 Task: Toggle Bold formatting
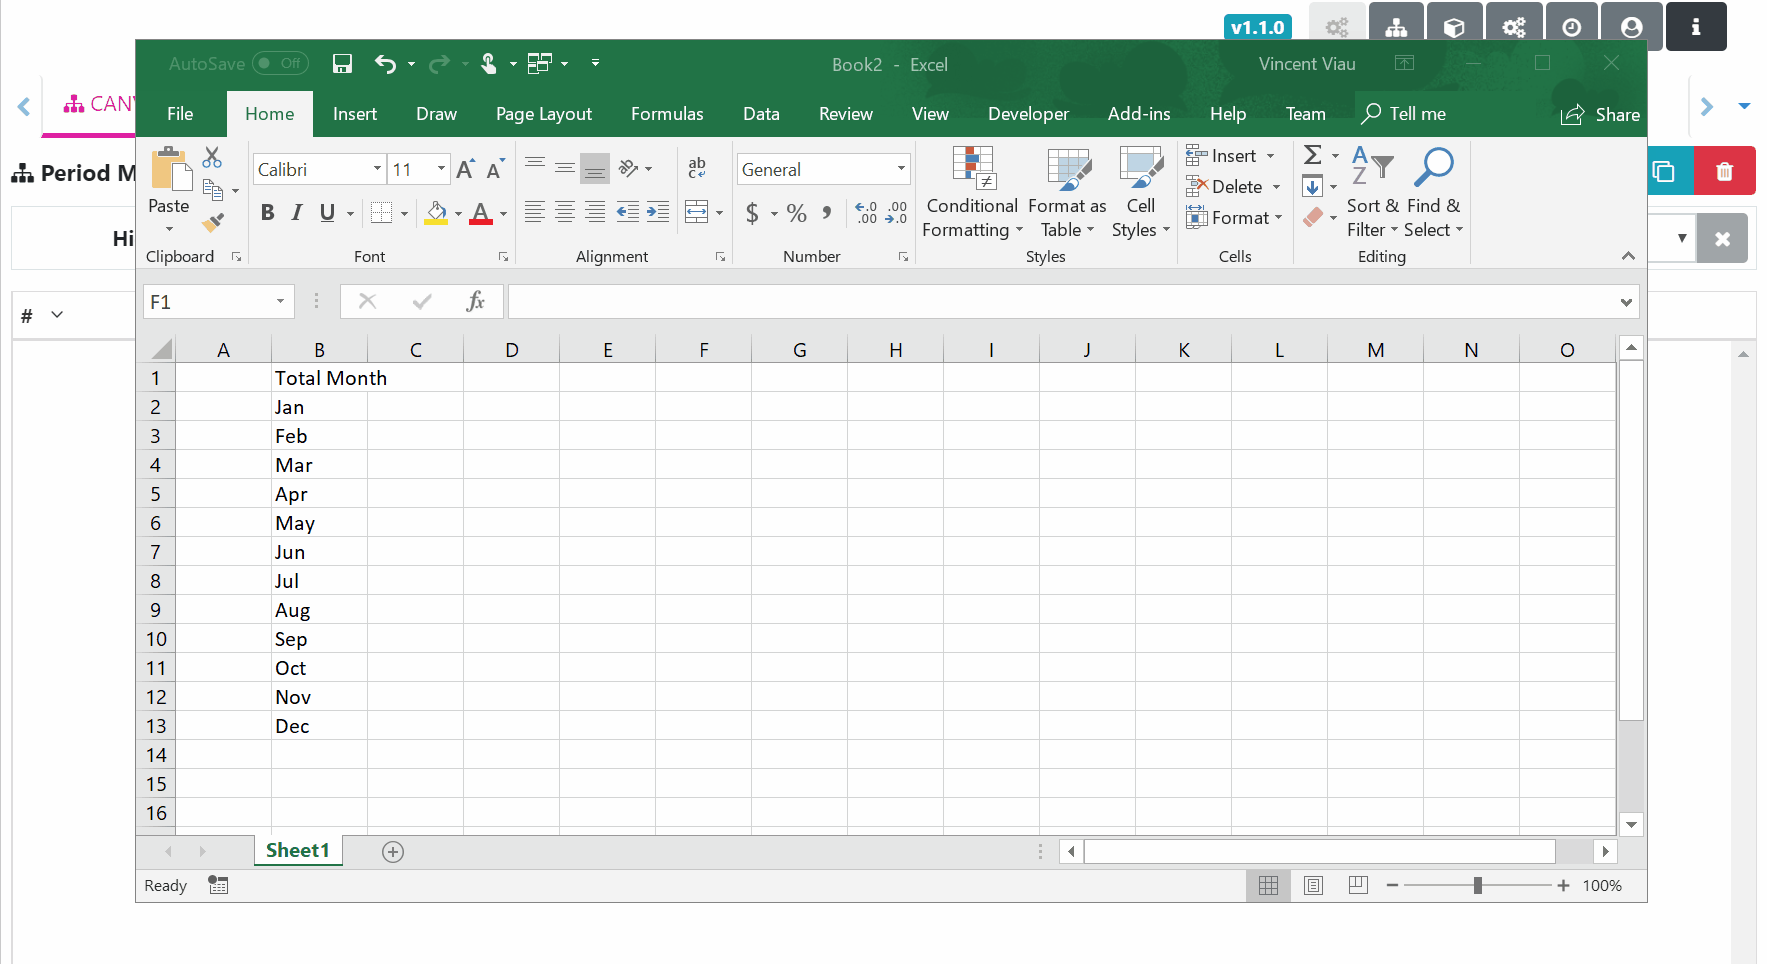267,213
